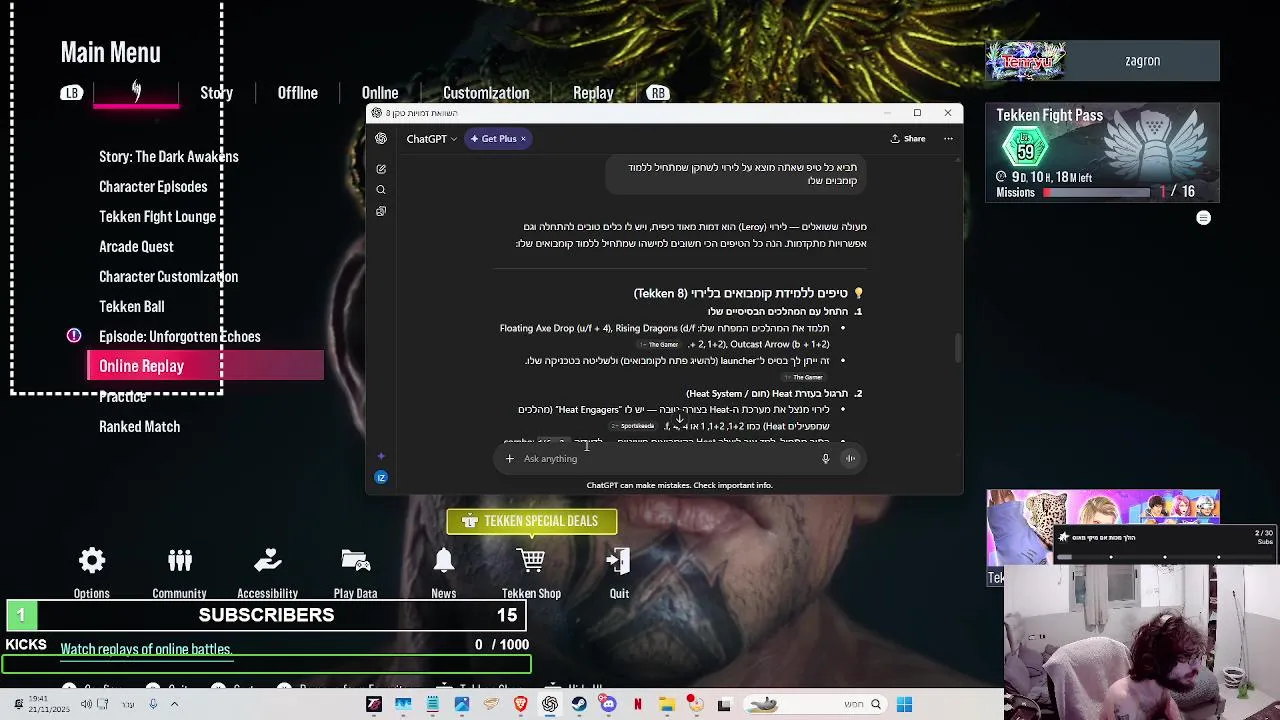Open Tekken Fight Lounge

(157, 217)
